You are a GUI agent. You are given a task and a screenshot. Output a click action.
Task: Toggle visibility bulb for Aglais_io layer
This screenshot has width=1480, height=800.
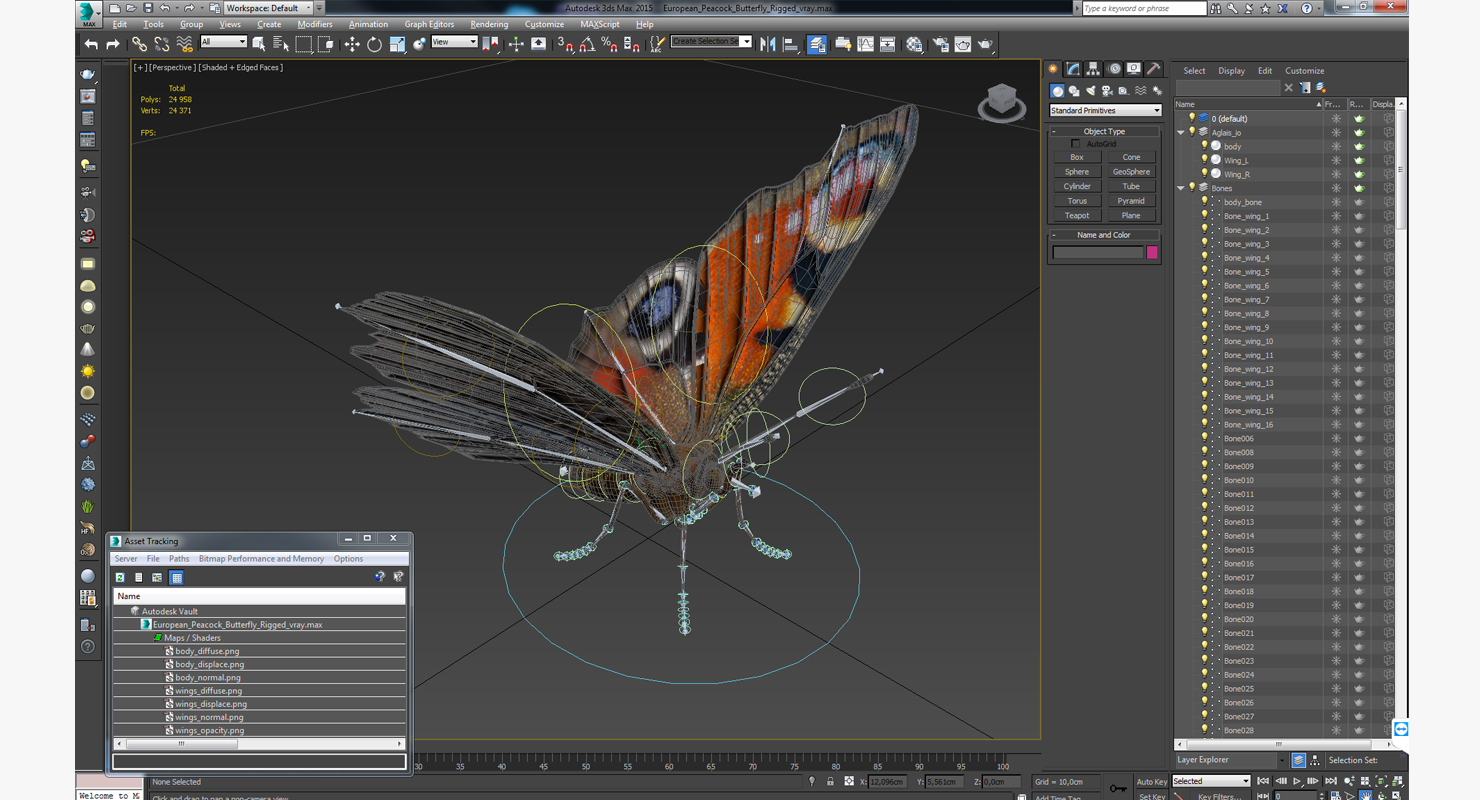[x=1192, y=132]
